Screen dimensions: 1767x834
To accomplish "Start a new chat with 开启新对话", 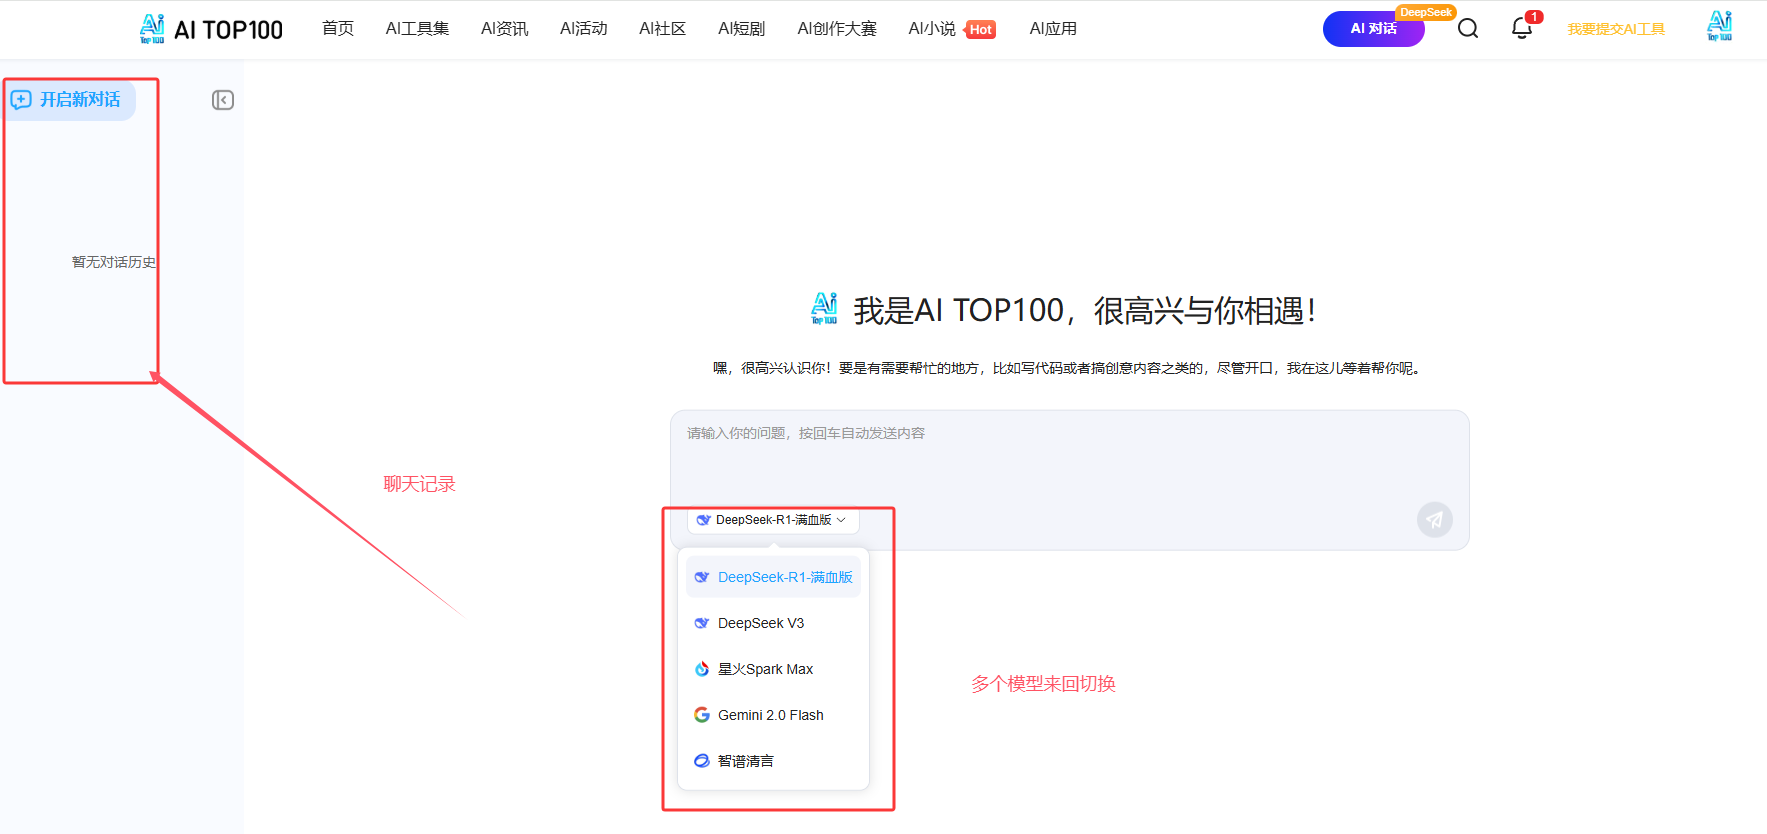I will [x=68, y=100].
